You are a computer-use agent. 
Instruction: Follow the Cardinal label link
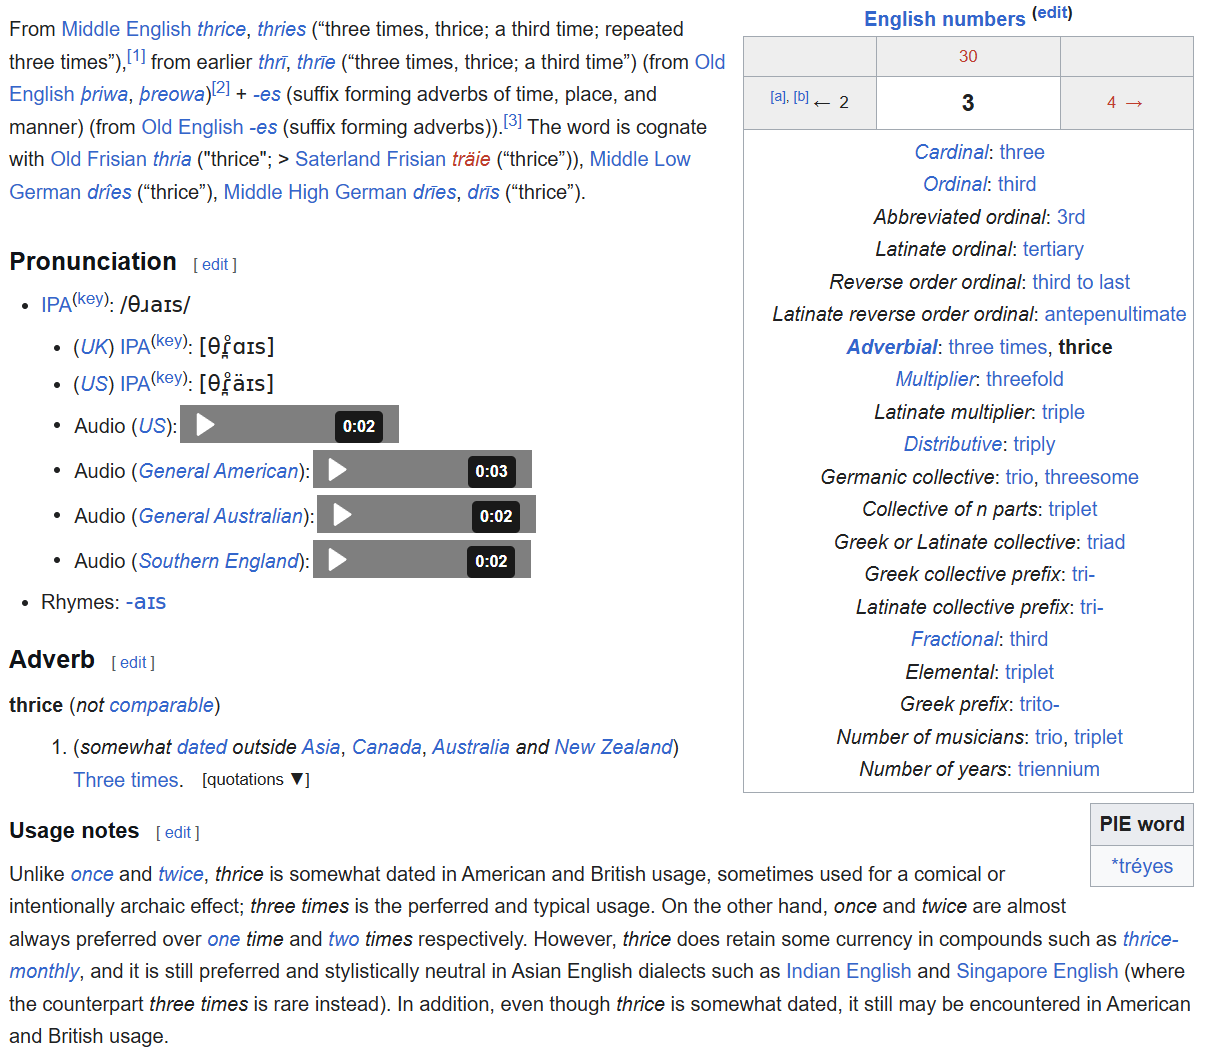[951, 152]
